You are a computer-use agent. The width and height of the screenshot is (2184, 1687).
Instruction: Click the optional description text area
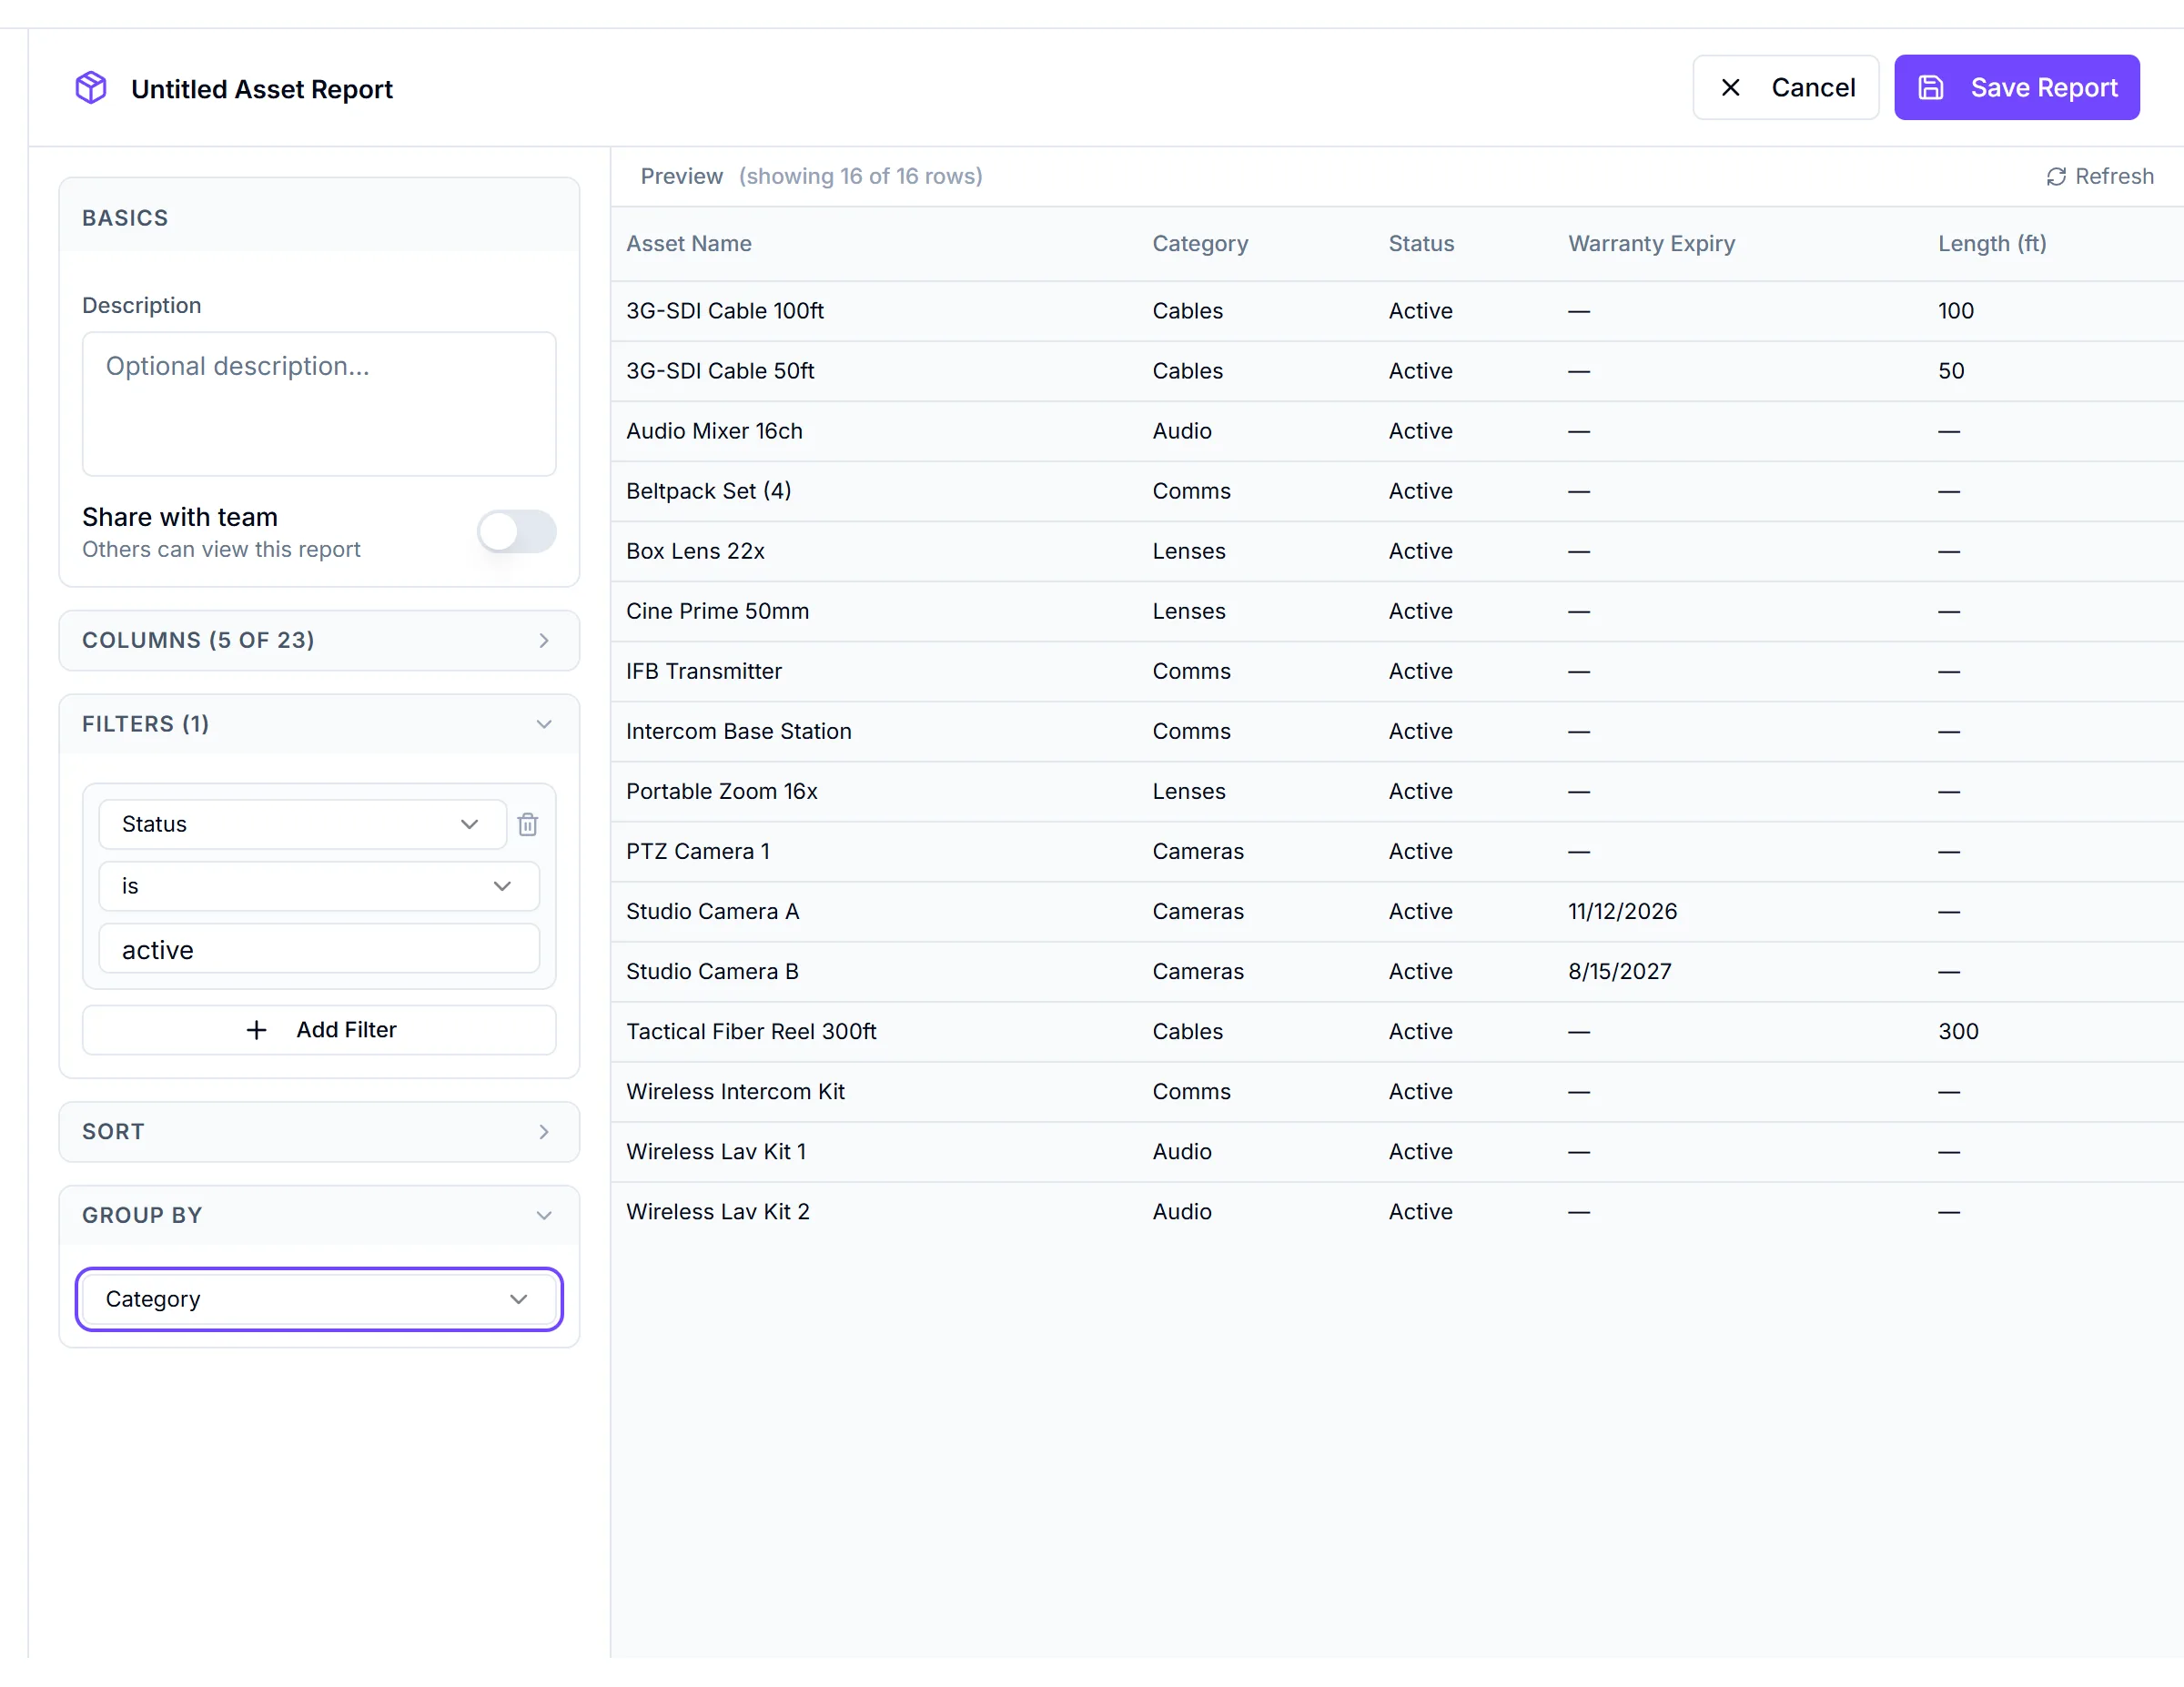[319, 404]
